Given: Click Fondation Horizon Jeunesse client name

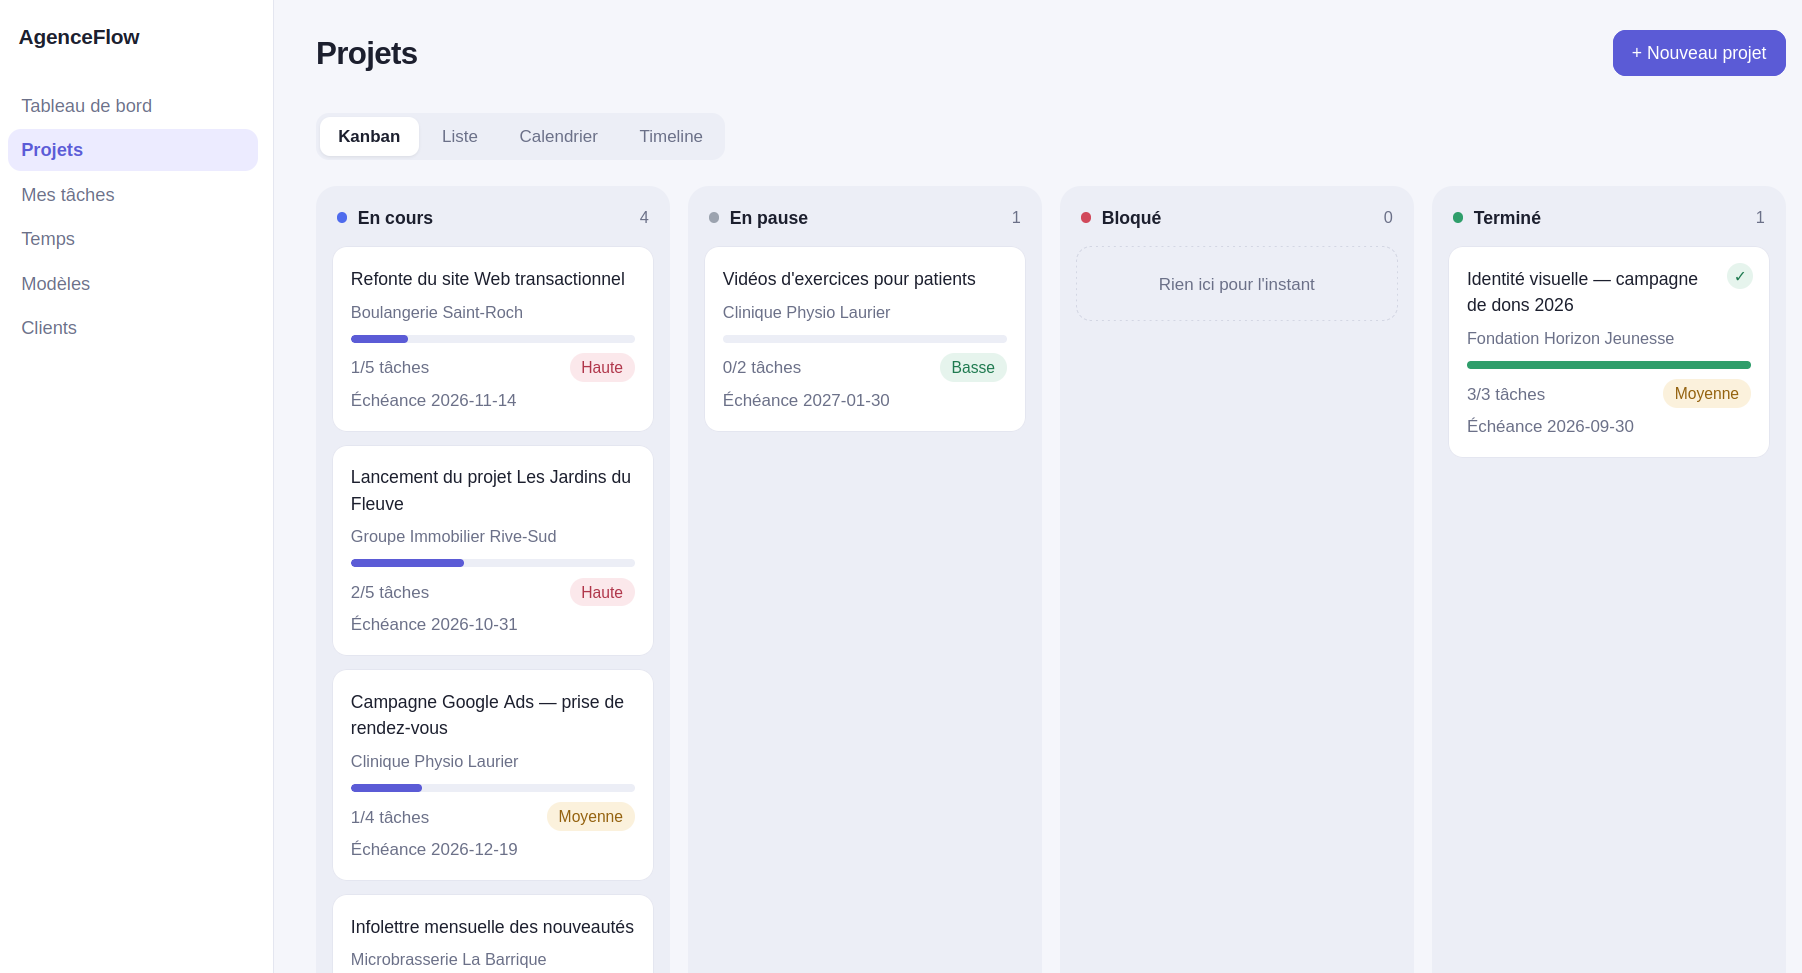Looking at the screenshot, I should tap(1570, 339).
